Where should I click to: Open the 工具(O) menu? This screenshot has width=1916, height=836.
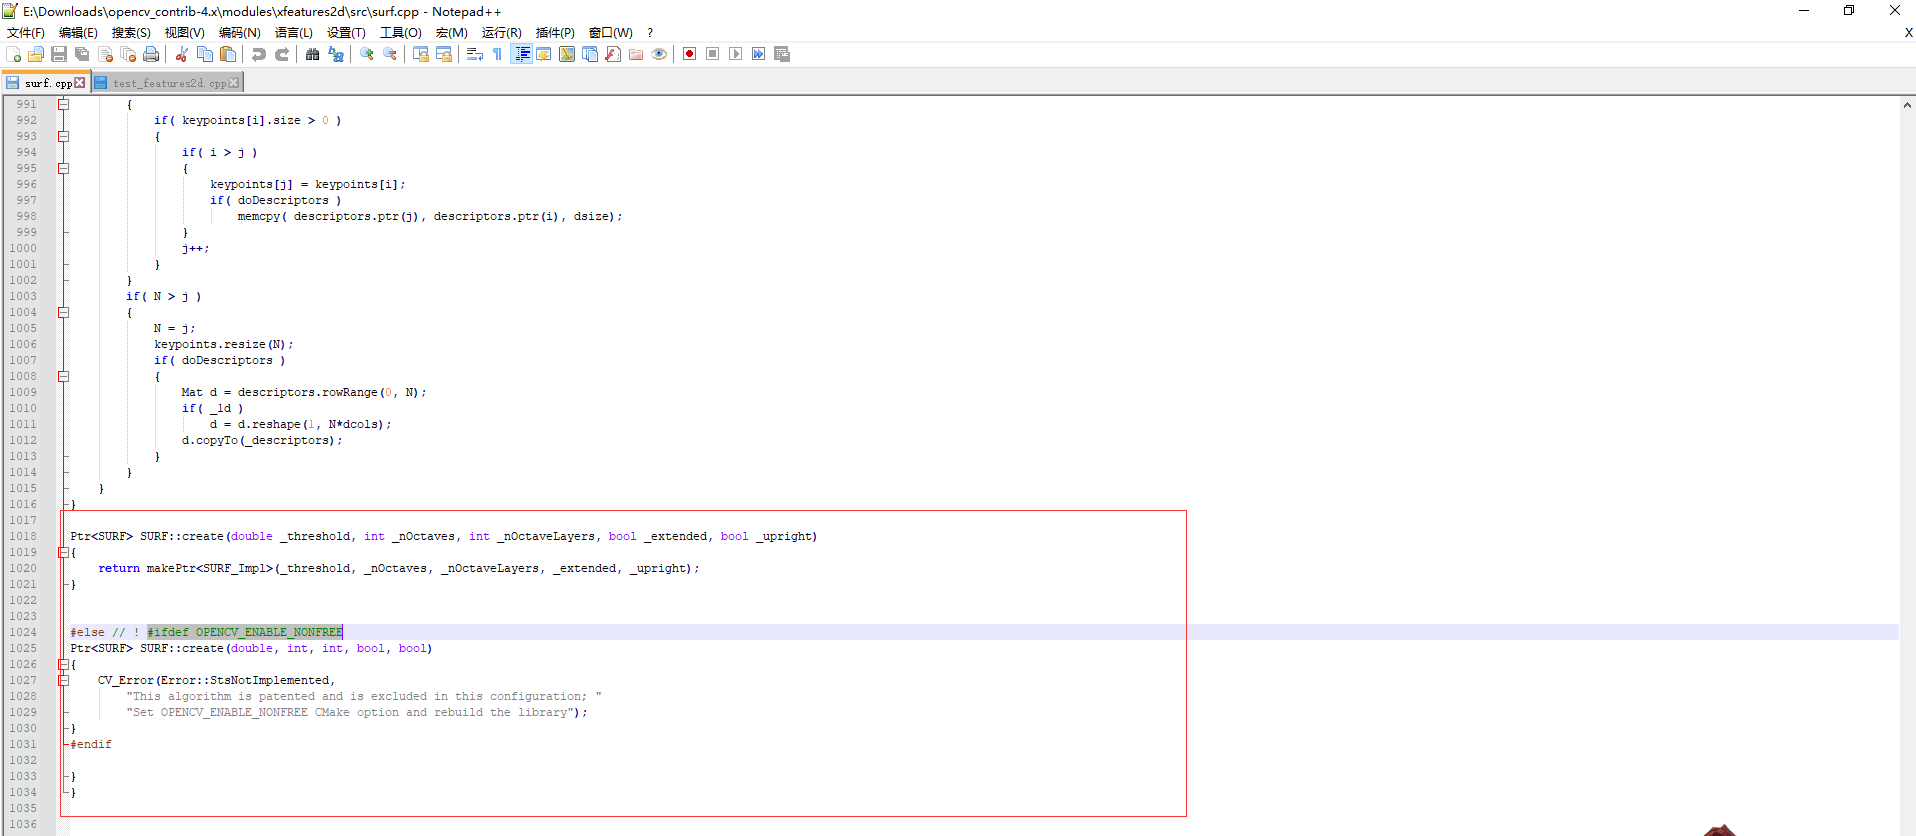click(x=401, y=33)
